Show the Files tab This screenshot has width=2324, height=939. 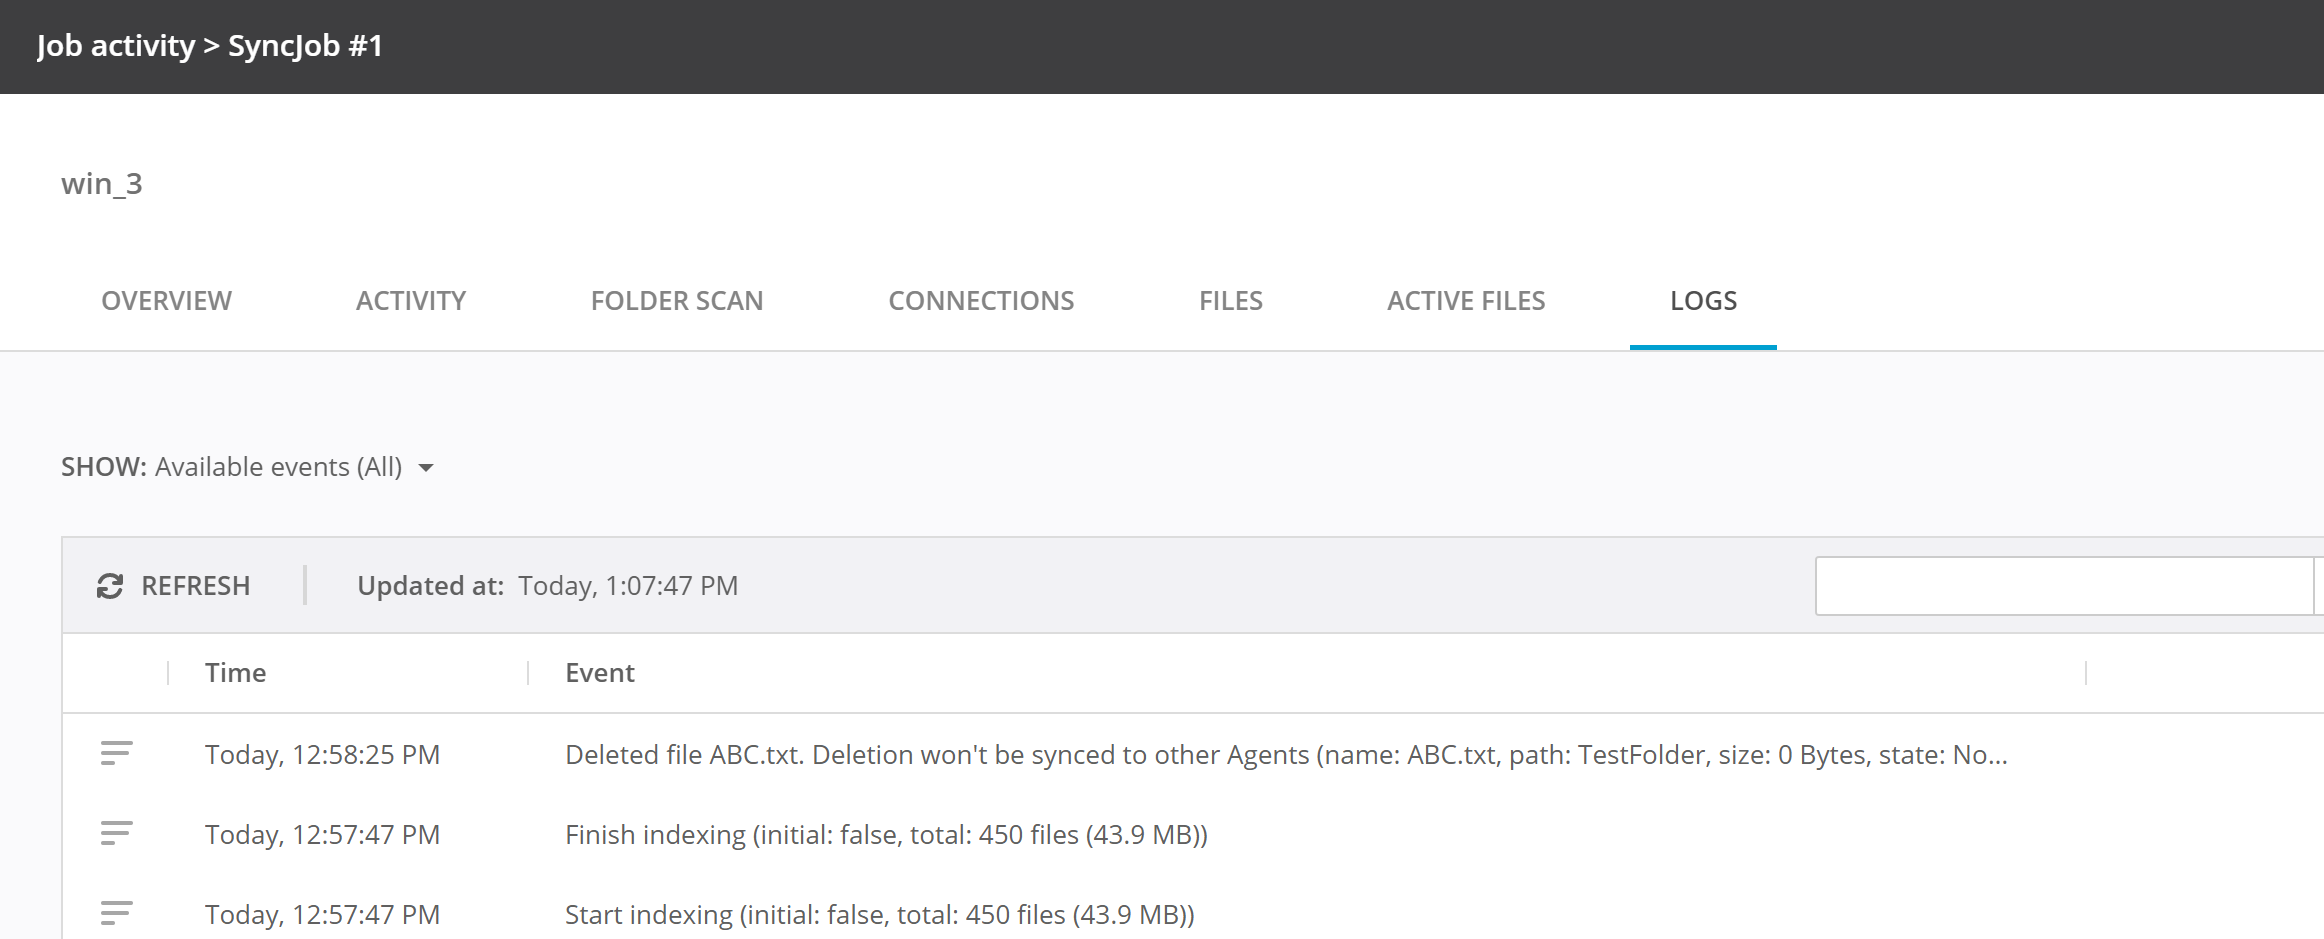1230,301
